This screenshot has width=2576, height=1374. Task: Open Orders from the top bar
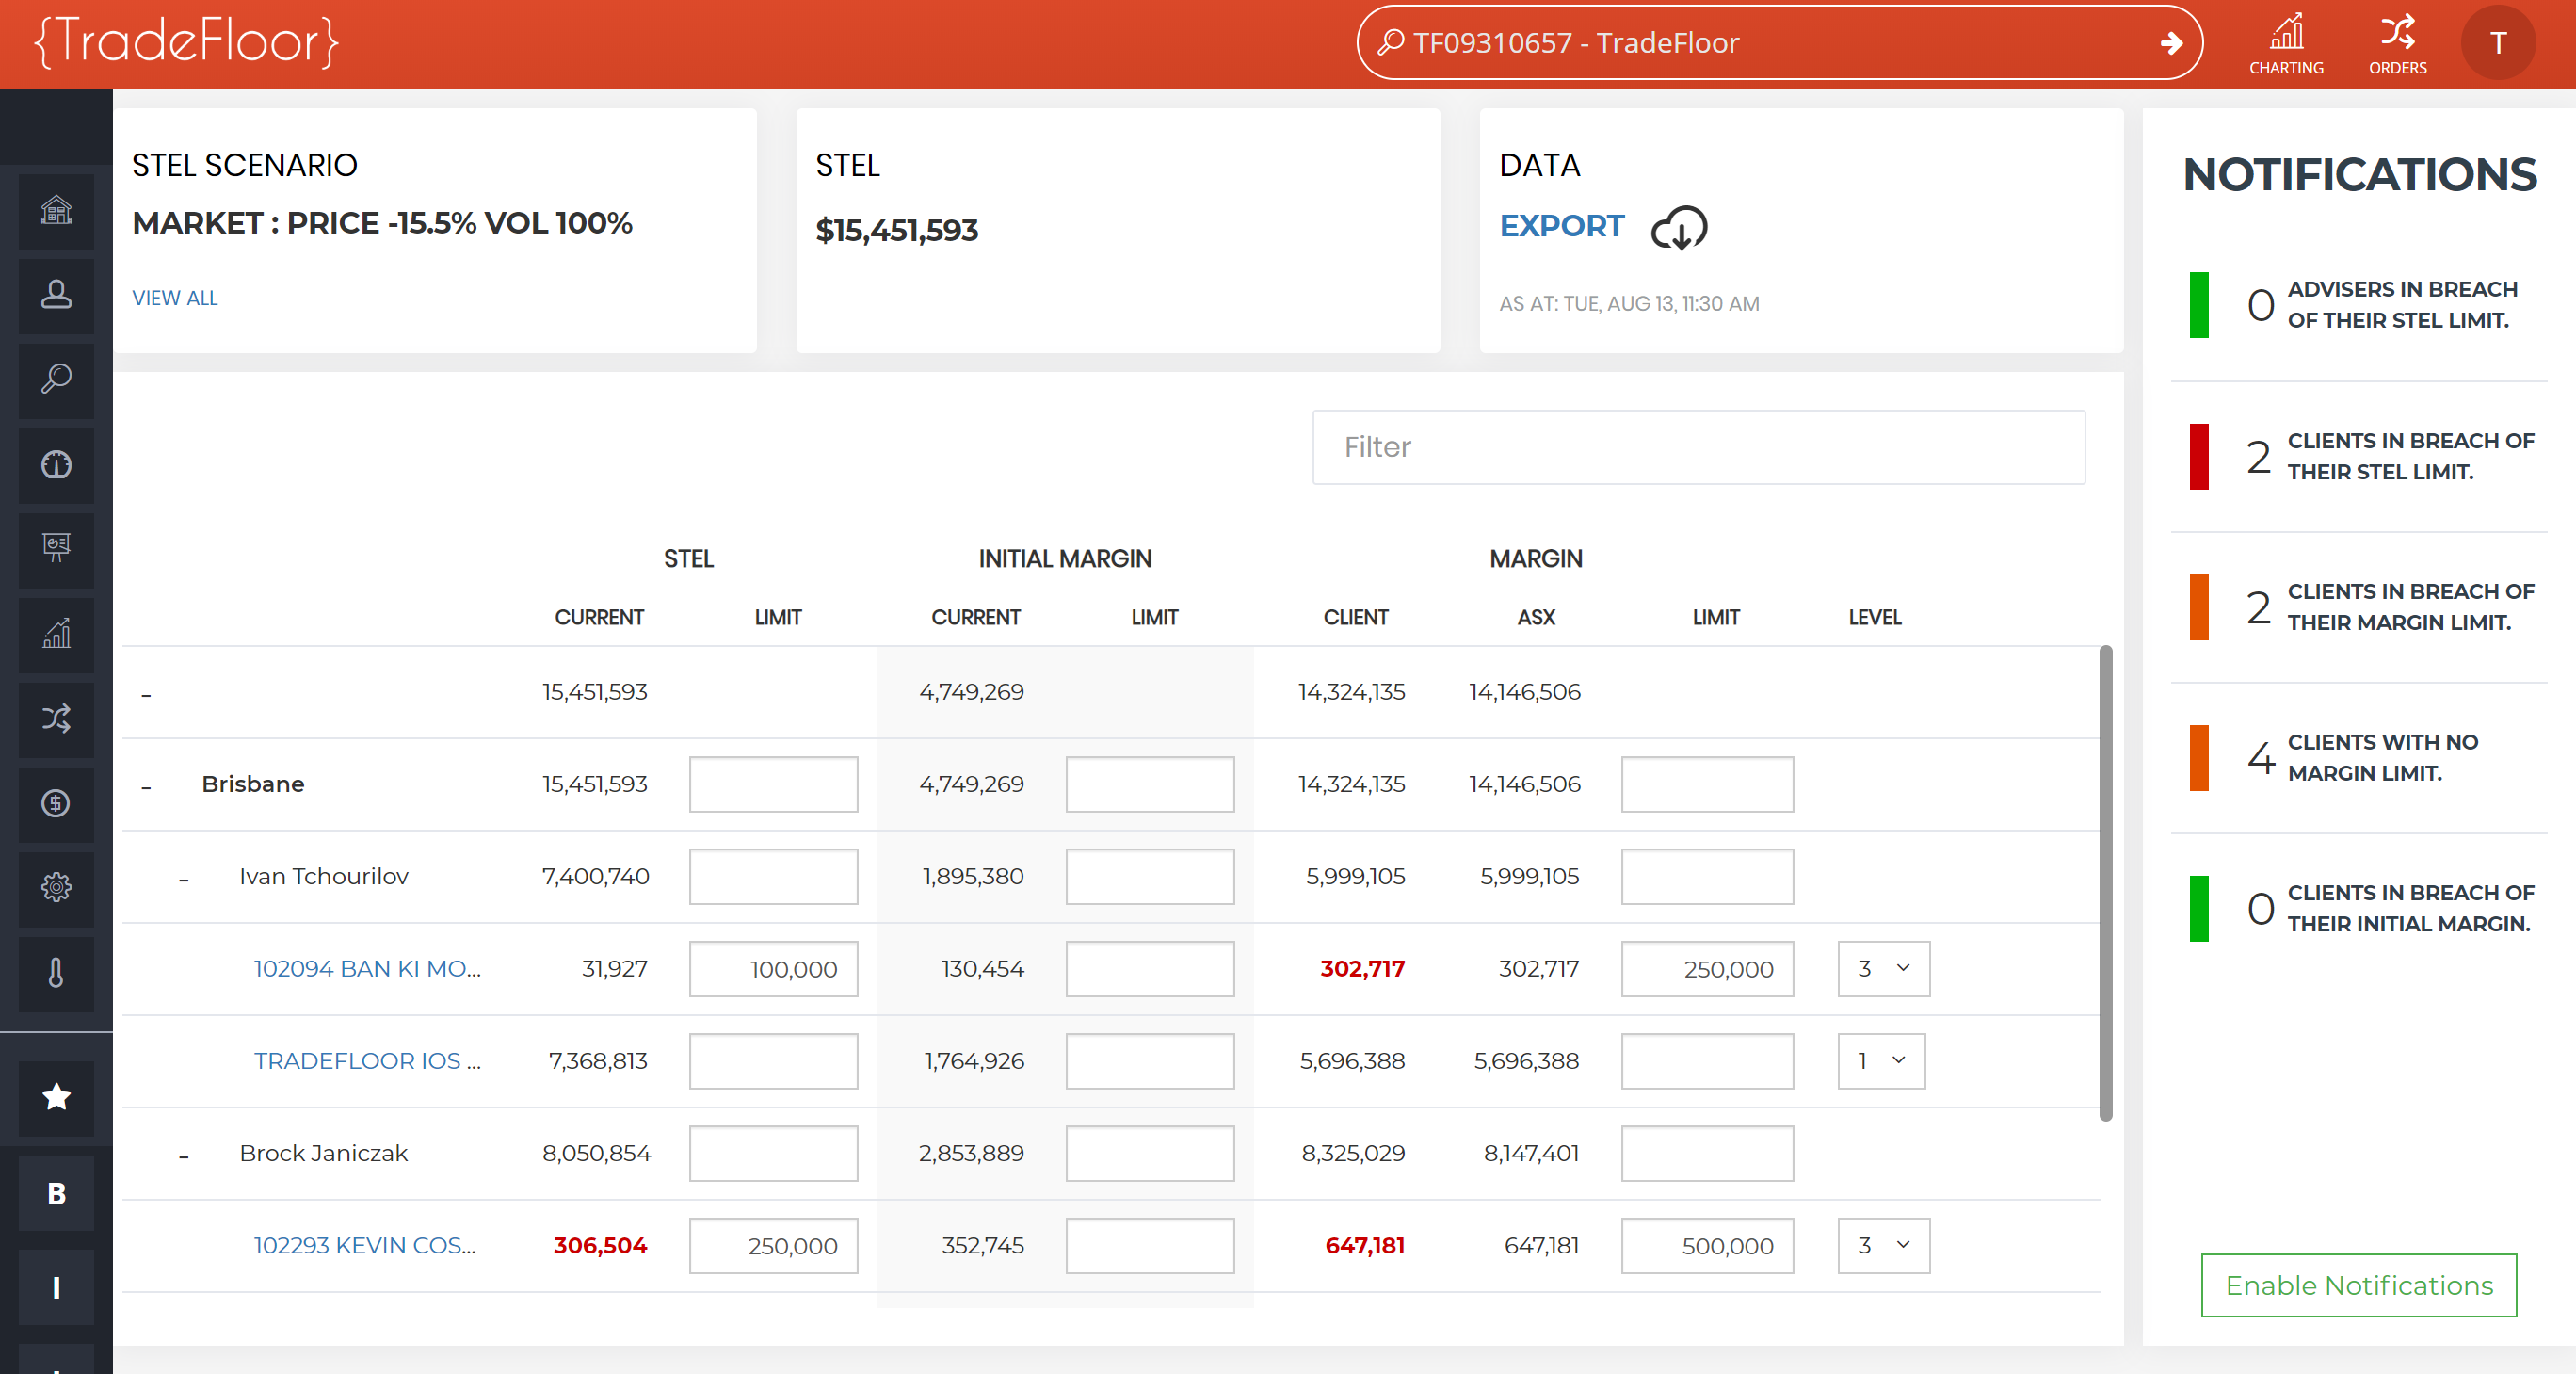pos(2397,44)
